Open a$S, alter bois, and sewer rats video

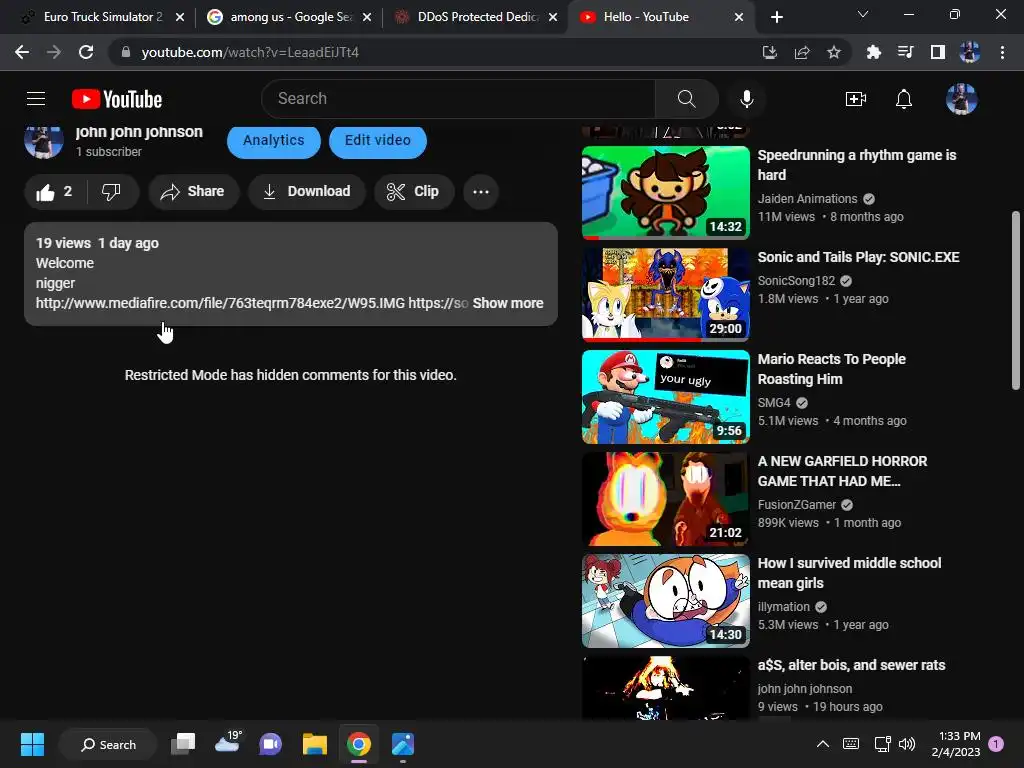coord(851,665)
